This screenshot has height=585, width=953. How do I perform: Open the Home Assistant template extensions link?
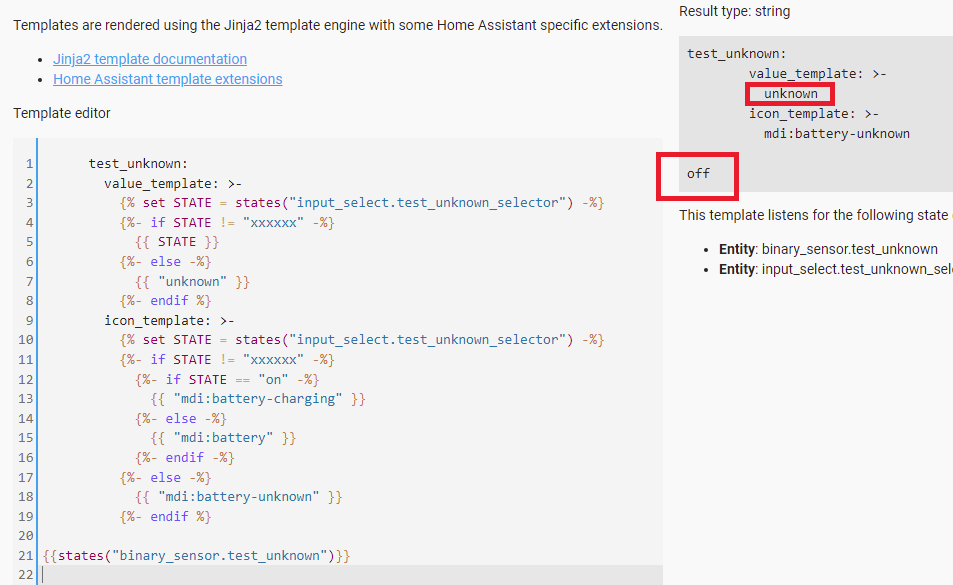point(167,79)
